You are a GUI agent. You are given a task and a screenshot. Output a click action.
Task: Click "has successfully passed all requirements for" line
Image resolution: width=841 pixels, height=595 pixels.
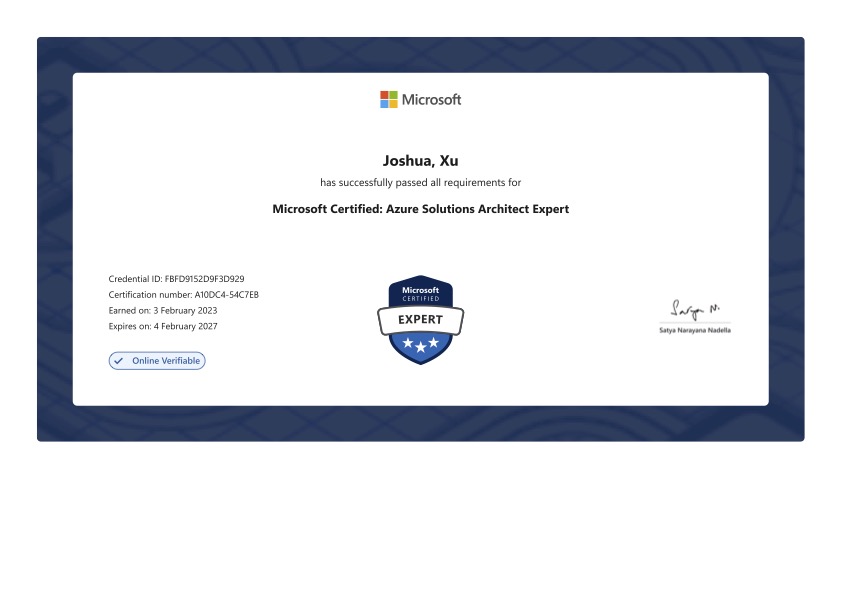(420, 182)
